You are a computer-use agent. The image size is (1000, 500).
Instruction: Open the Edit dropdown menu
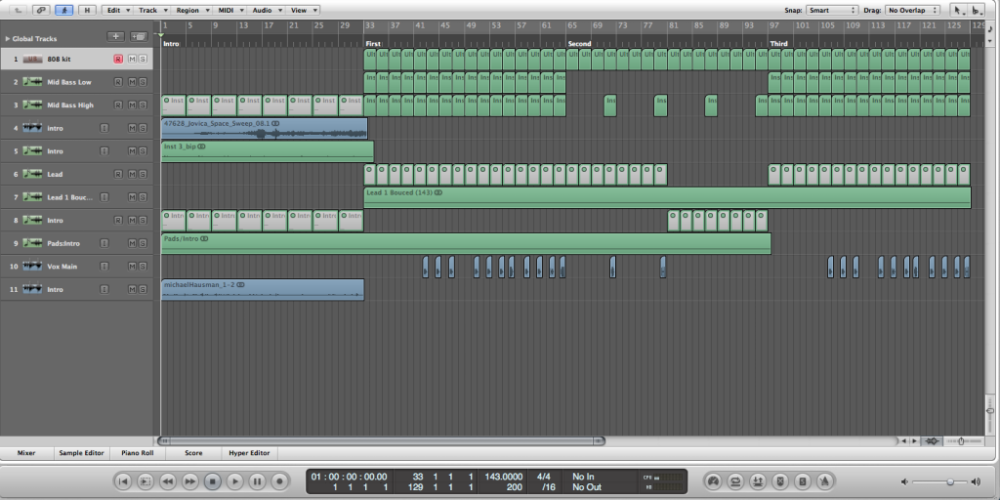coord(118,10)
